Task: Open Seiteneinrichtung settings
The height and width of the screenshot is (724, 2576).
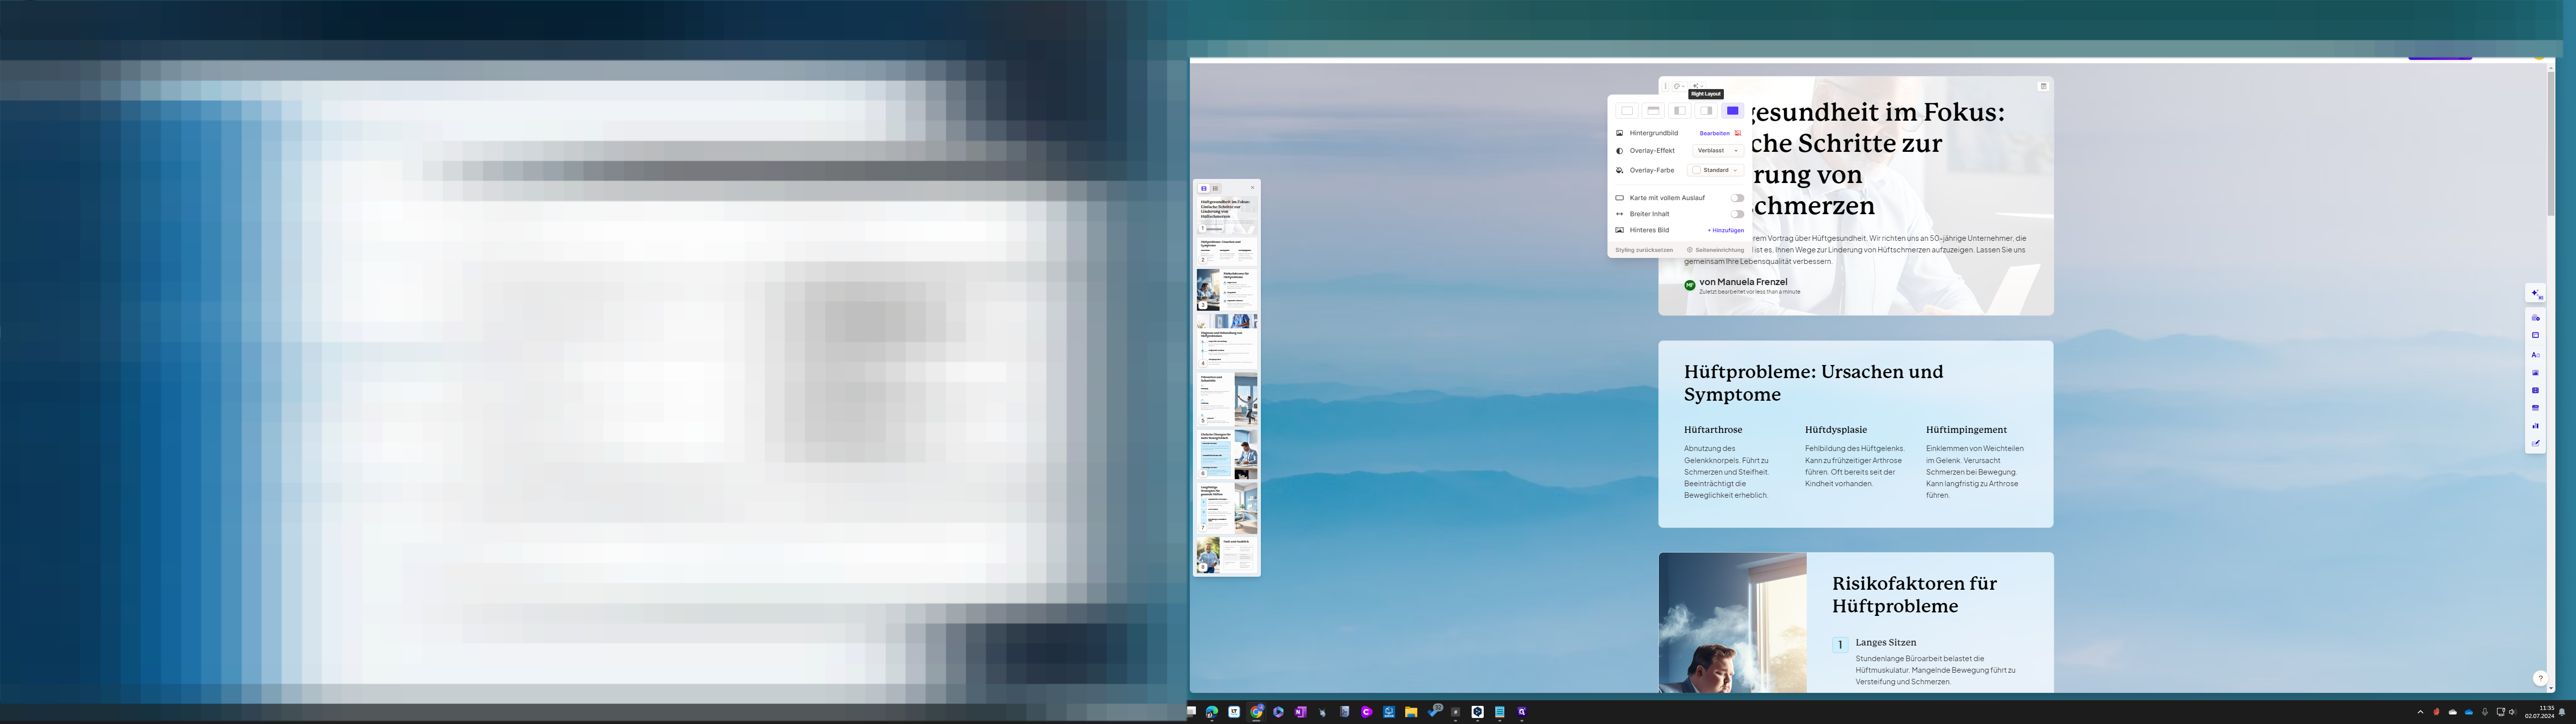Action: 1716,250
